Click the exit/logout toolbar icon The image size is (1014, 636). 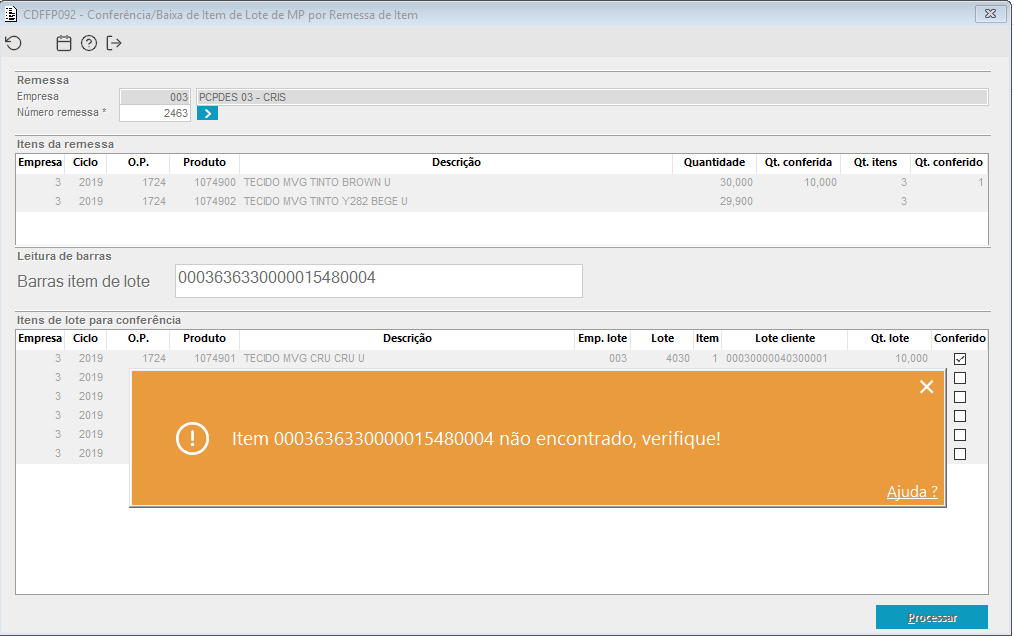pyautogui.click(x=114, y=43)
